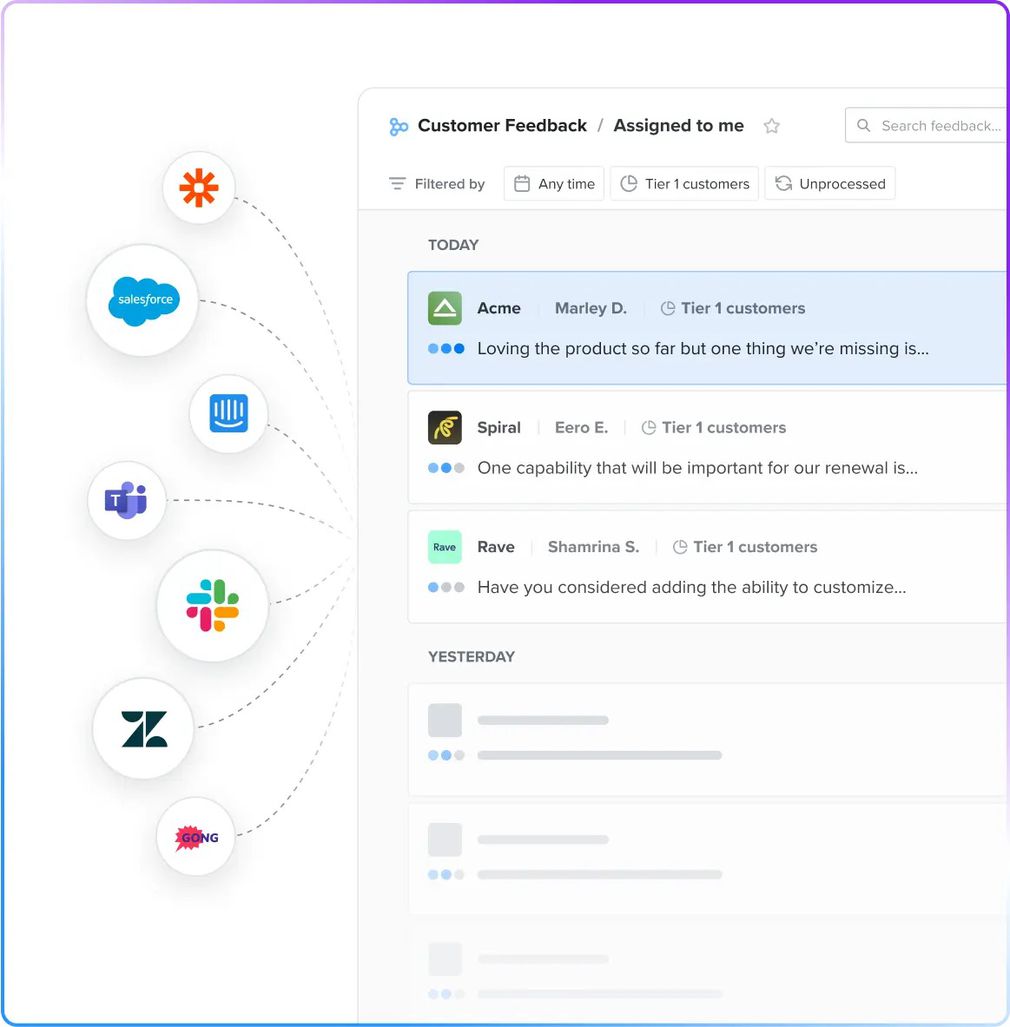
Task: Click Tier 1 customers tag on Acme
Action: (733, 308)
